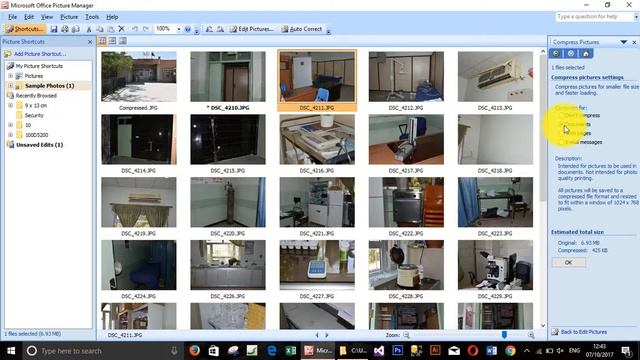Click the Edit Pictures button
Viewport: 640px width, 360px height.
252,29
